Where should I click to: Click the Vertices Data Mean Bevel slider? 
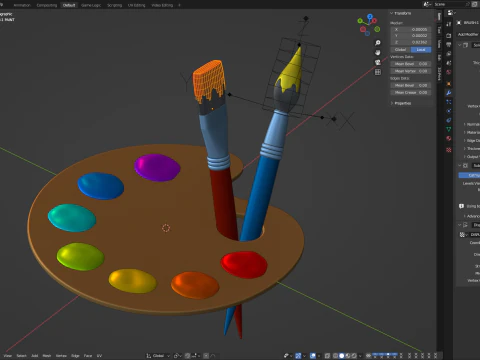tap(411, 64)
